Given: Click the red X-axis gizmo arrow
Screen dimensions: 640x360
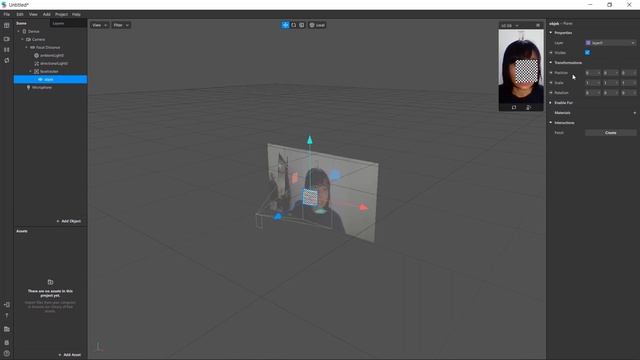Looking at the screenshot, I should point(363,208).
